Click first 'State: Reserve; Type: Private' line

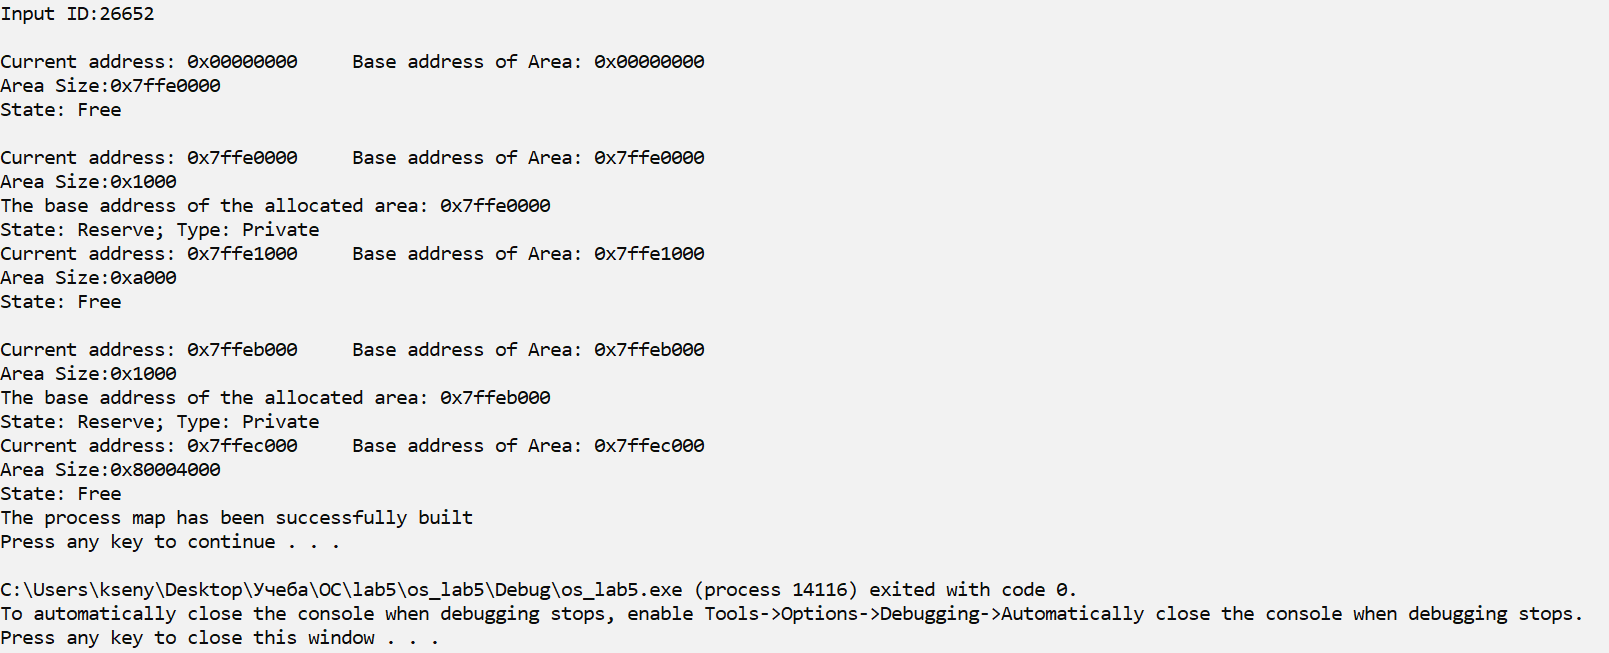(x=160, y=230)
